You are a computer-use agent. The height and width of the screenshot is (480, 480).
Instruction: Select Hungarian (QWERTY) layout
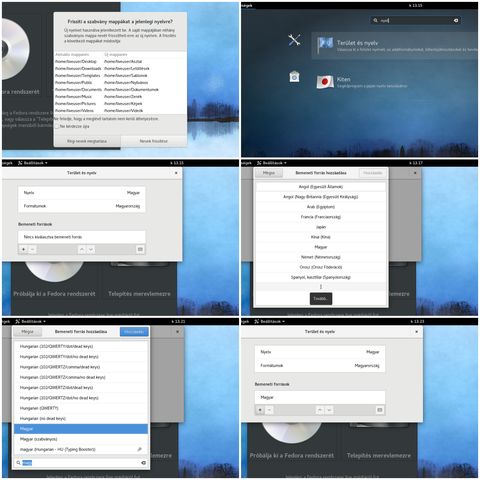tap(81, 408)
